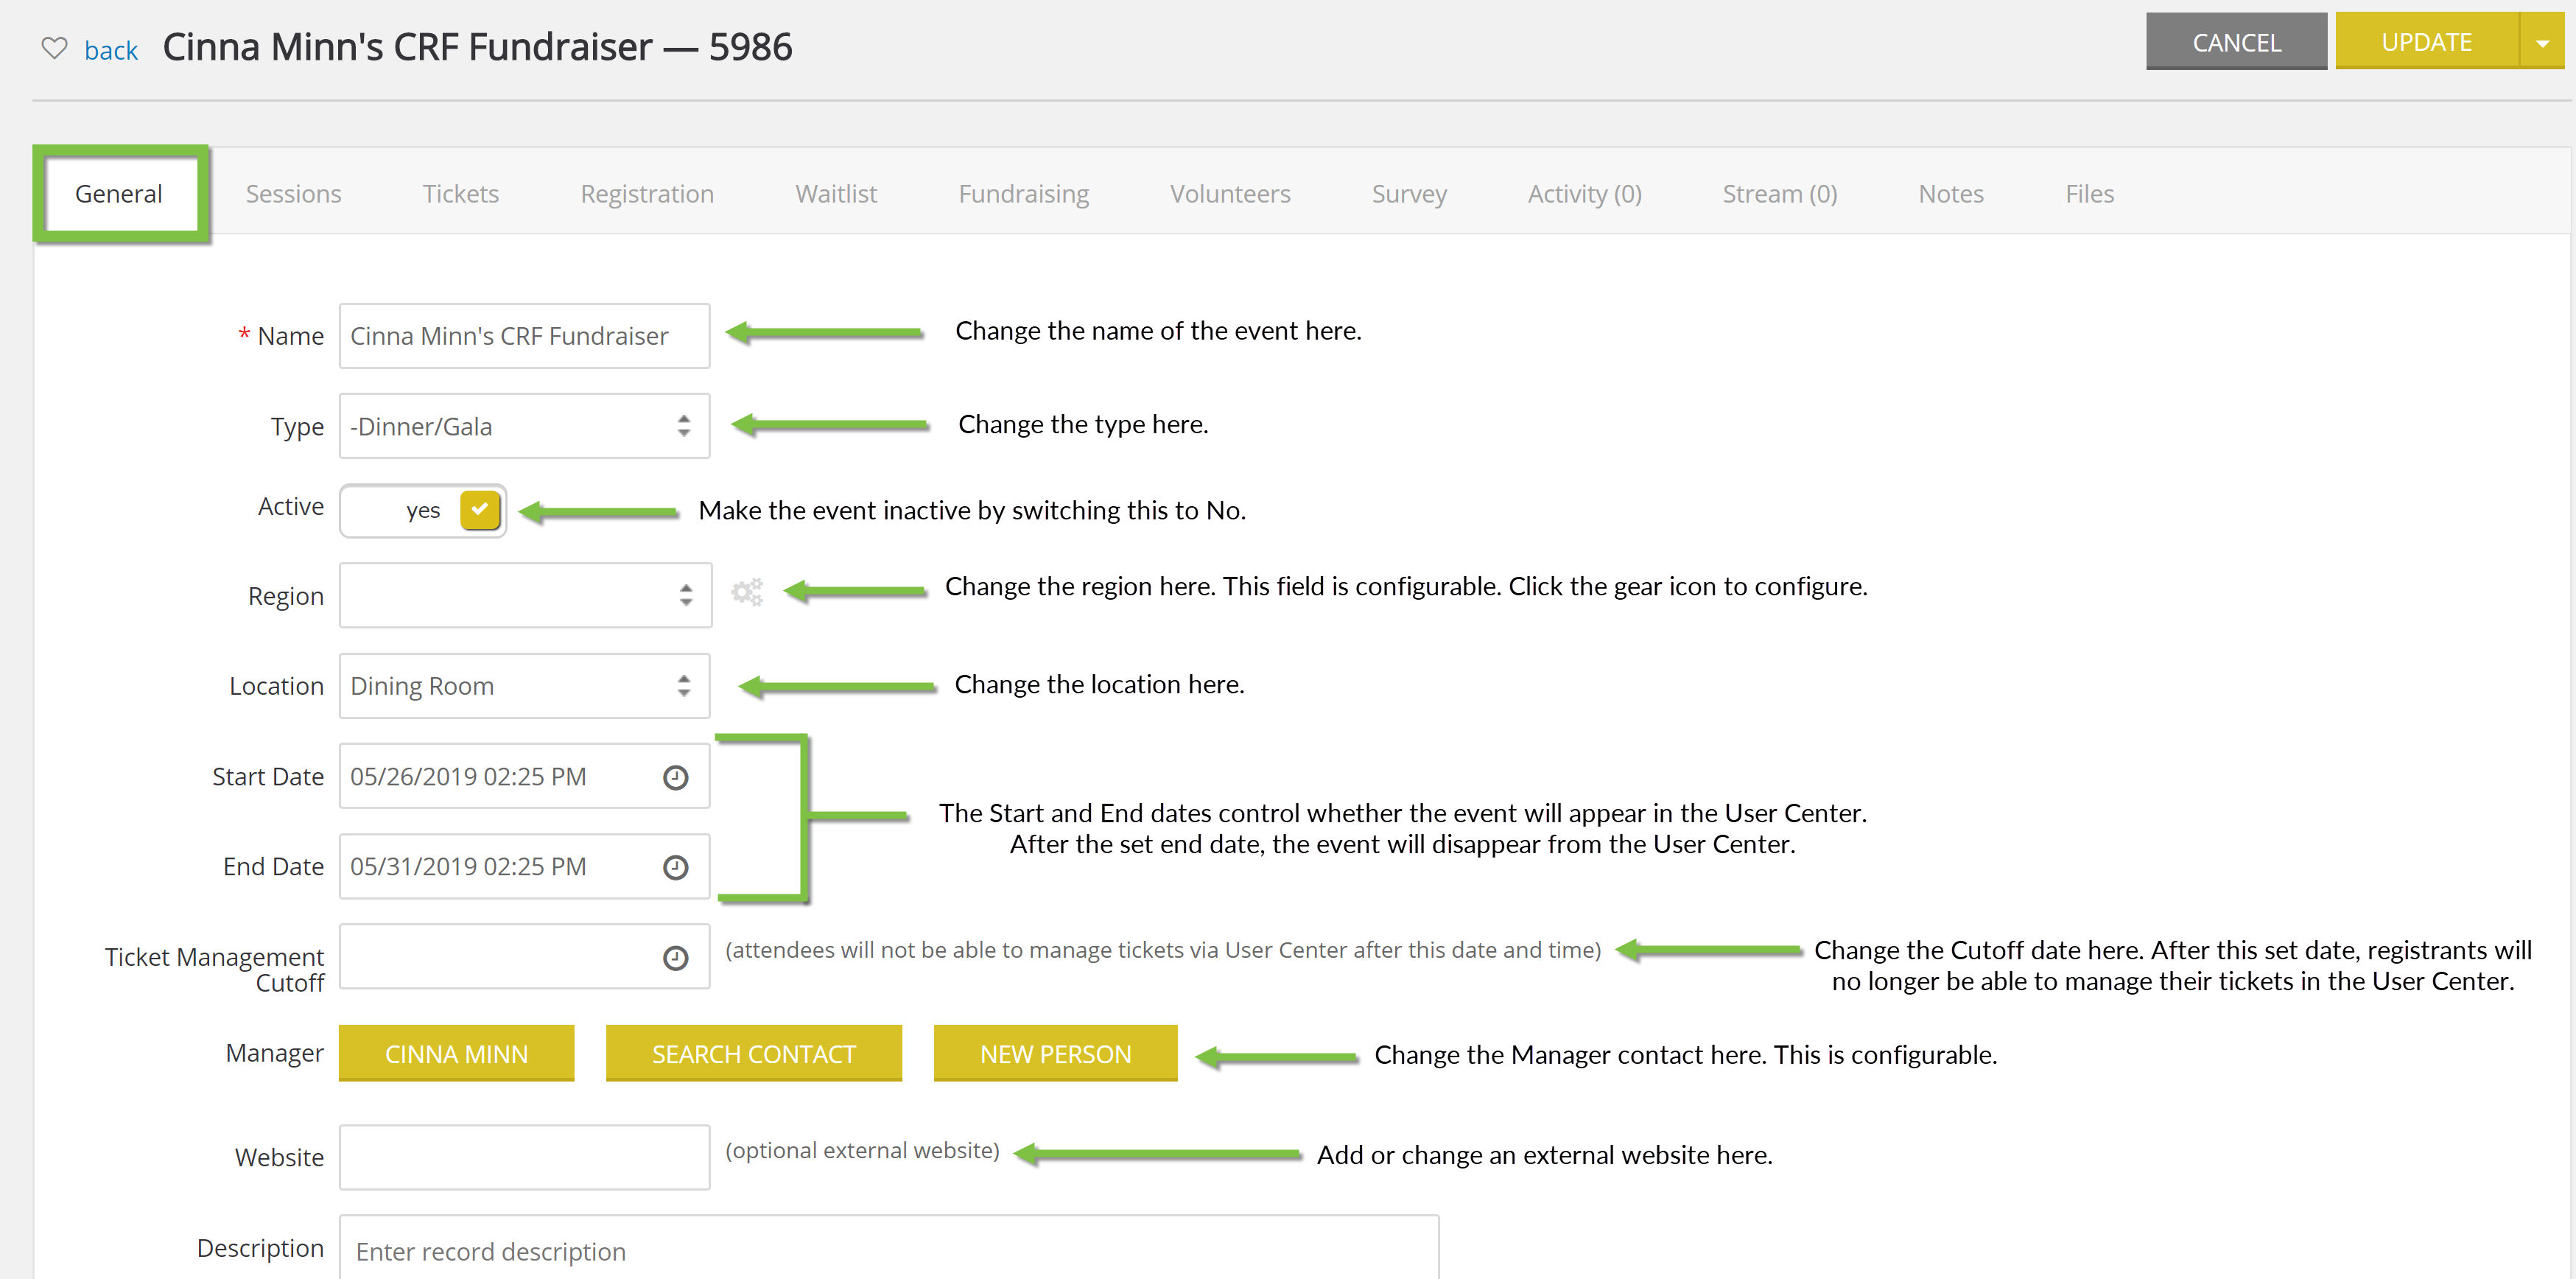Open the Volunteers tab
This screenshot has width=2576, height=1279.
pyautogui.click(x=1230, y=194)
